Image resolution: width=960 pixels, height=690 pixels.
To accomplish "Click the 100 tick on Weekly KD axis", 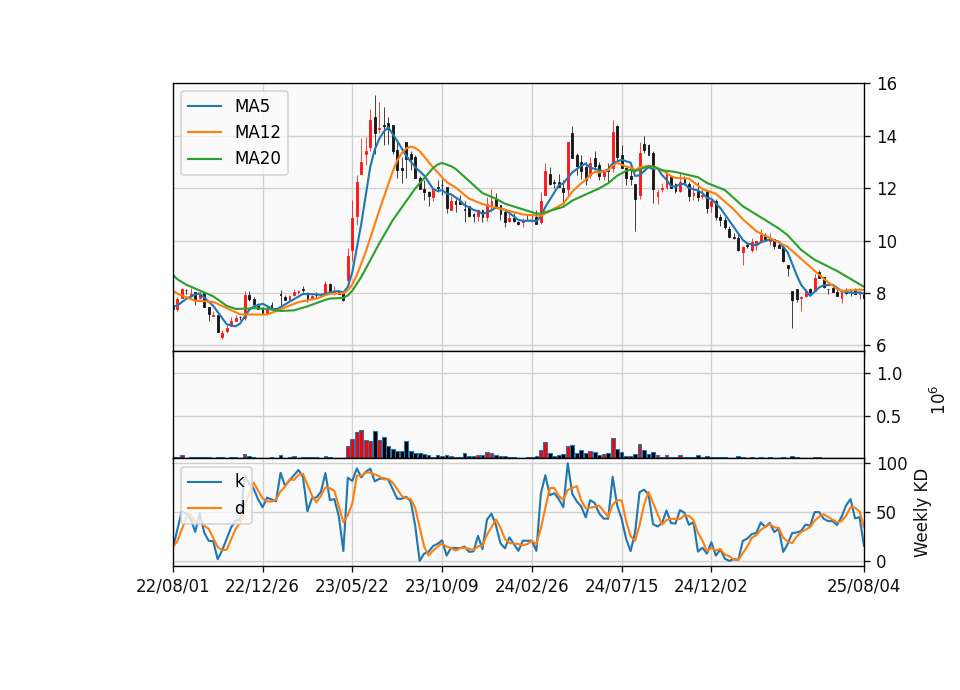I will point(892,464).
